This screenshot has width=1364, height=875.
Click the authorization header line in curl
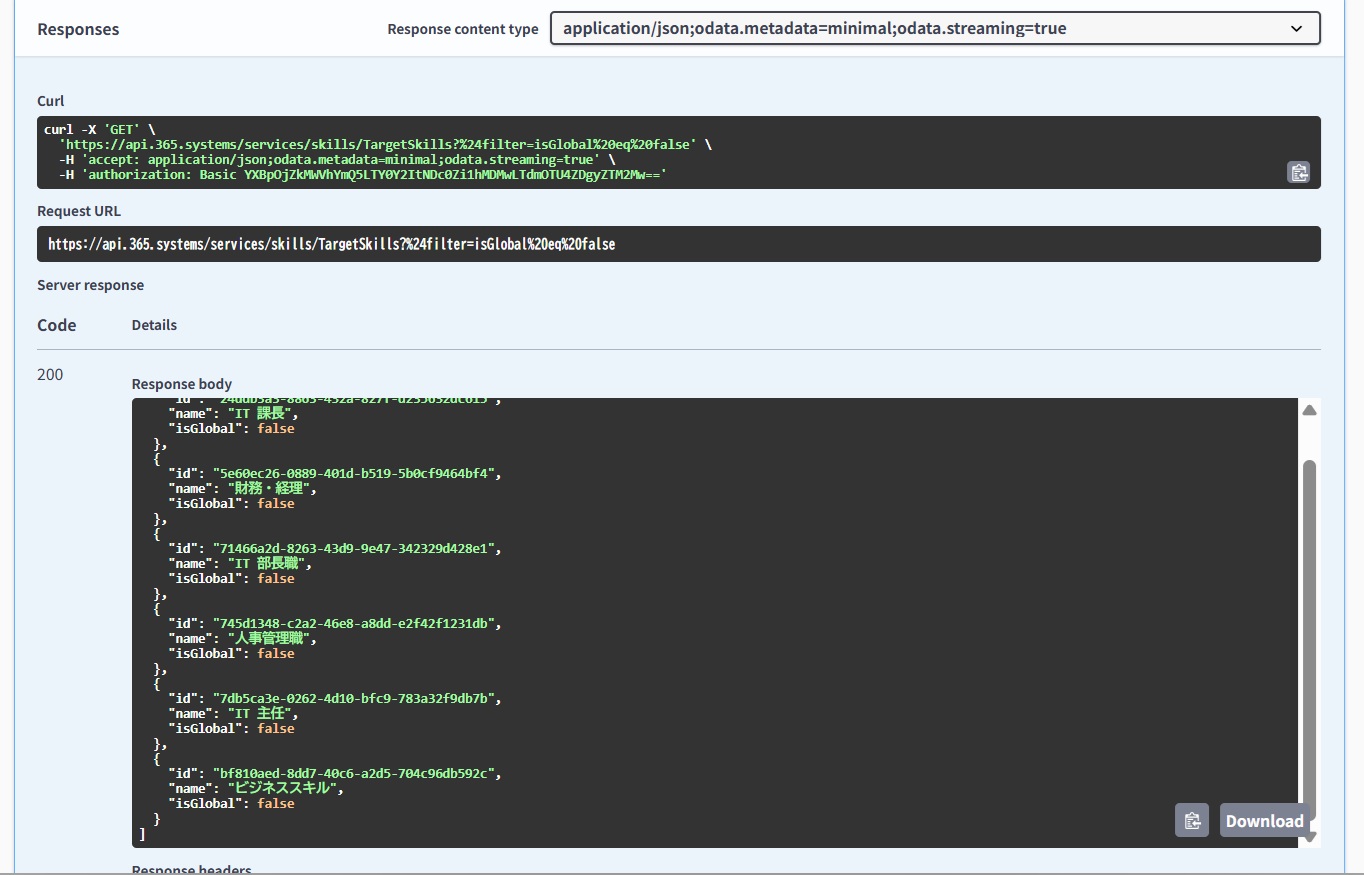coord(363,174)
